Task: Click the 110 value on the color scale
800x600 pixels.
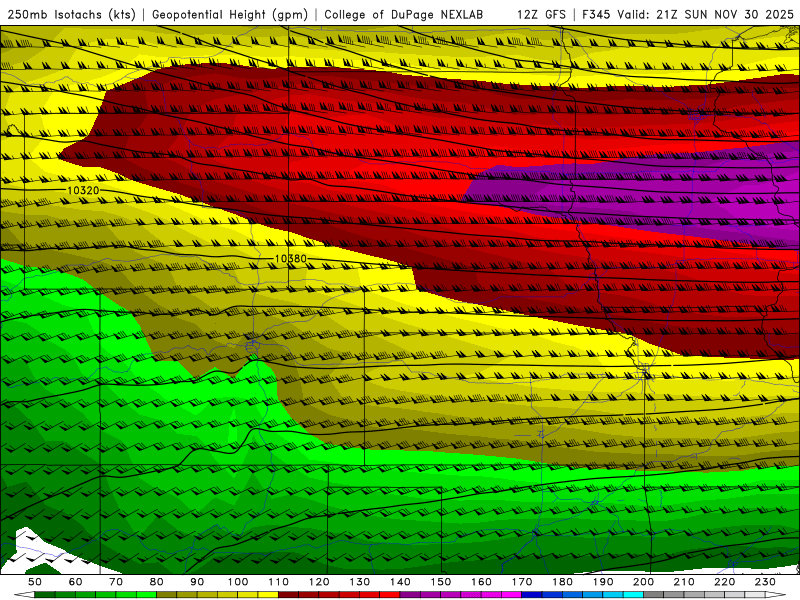Action: pyautogui.click(x=279, y=582)
